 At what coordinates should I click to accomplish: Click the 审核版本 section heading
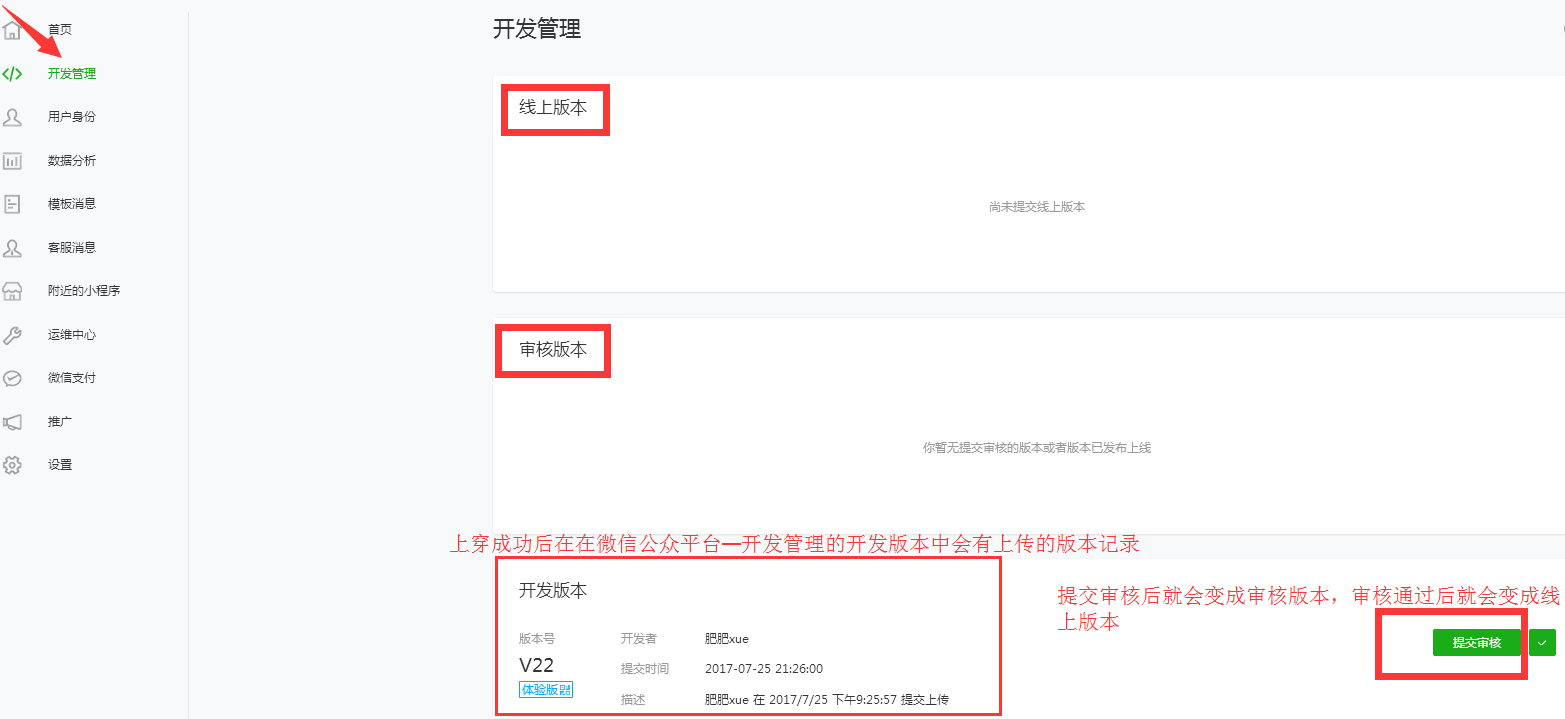pyautogui.click(x=553, y=350)
